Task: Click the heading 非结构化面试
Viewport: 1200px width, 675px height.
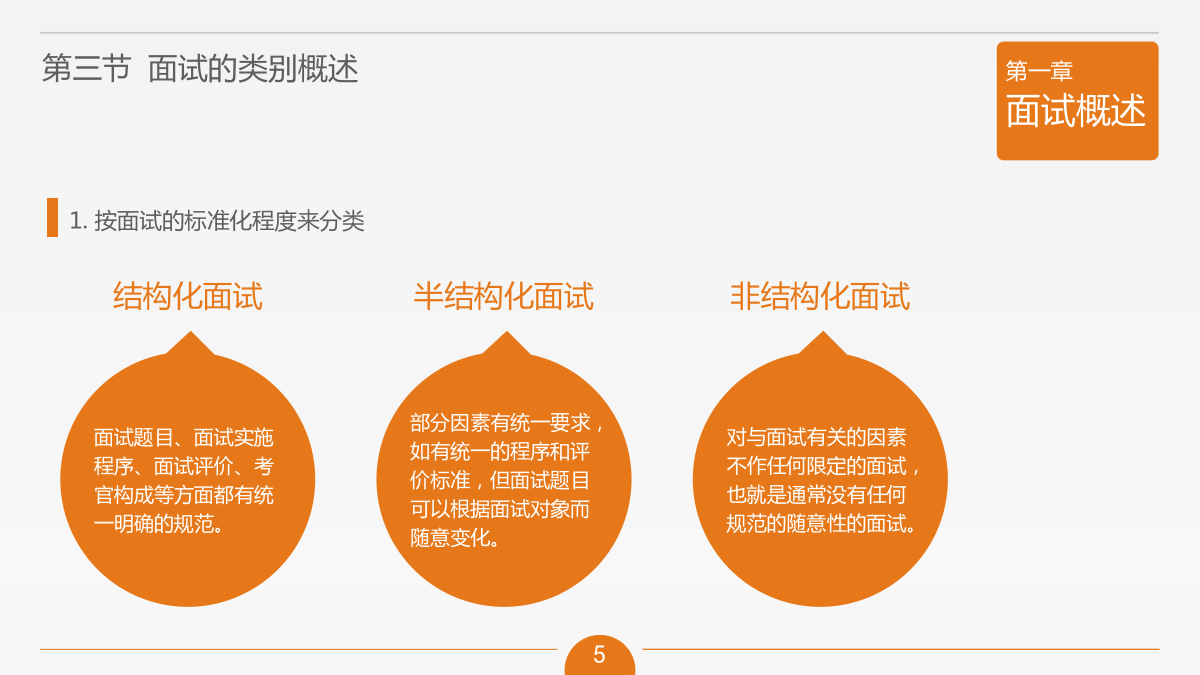Action: click(x=820, y=297)
